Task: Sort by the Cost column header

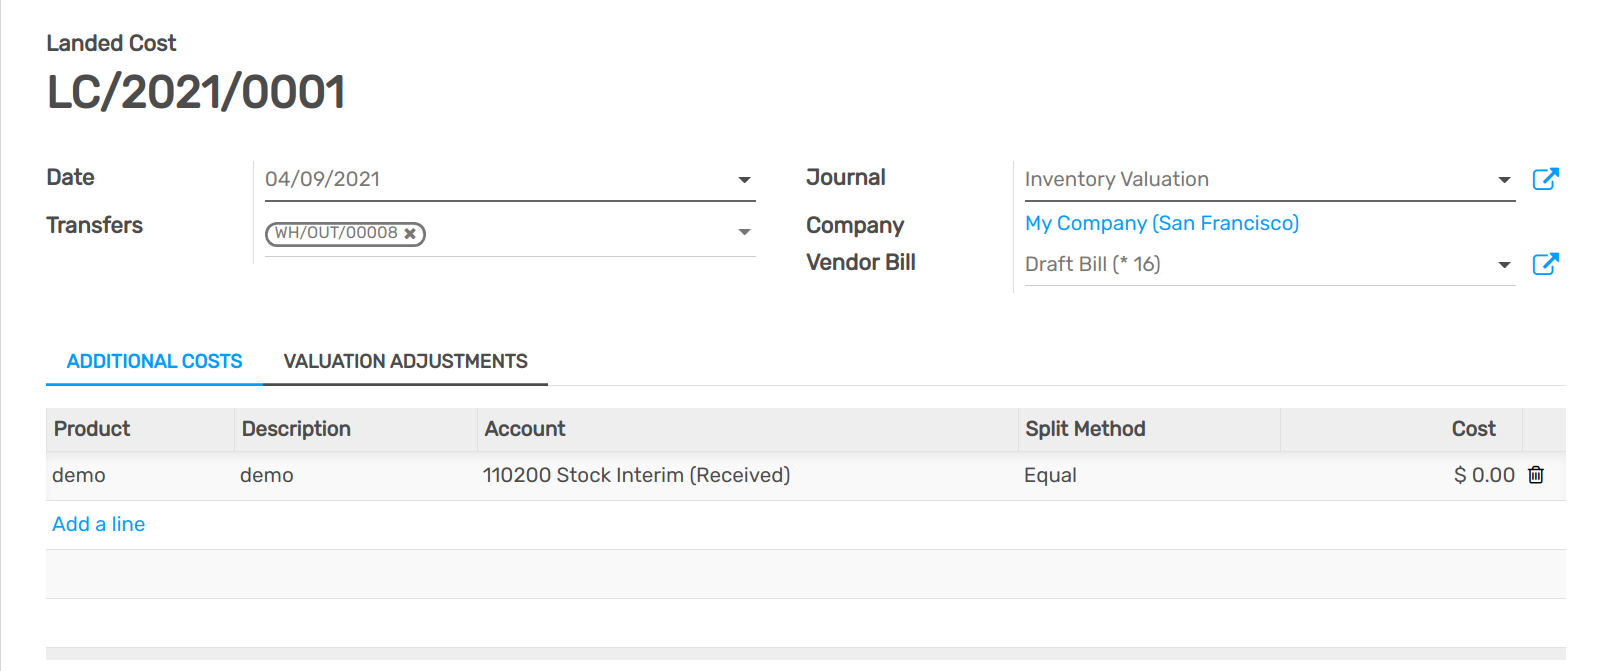Action: pyautogui.click(x=1401, y=429)
